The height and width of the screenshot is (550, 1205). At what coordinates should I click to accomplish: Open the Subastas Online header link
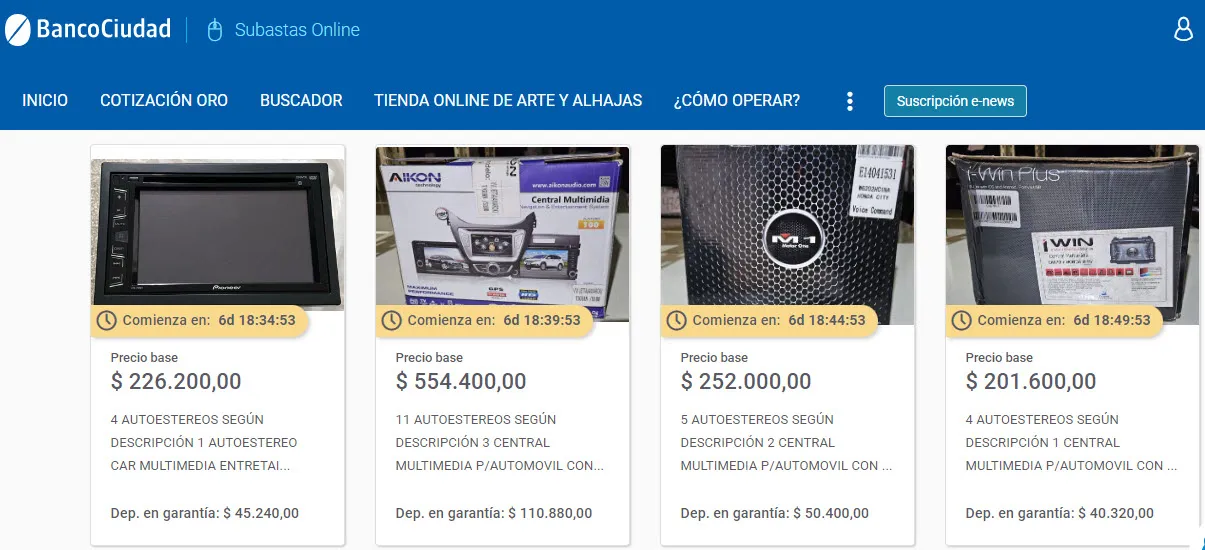tap(297, 30)
